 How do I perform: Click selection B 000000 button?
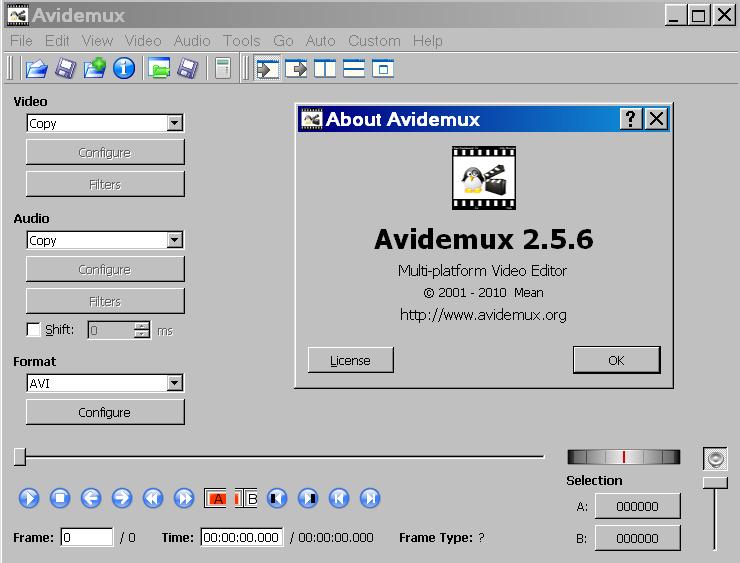click(637, 538)
